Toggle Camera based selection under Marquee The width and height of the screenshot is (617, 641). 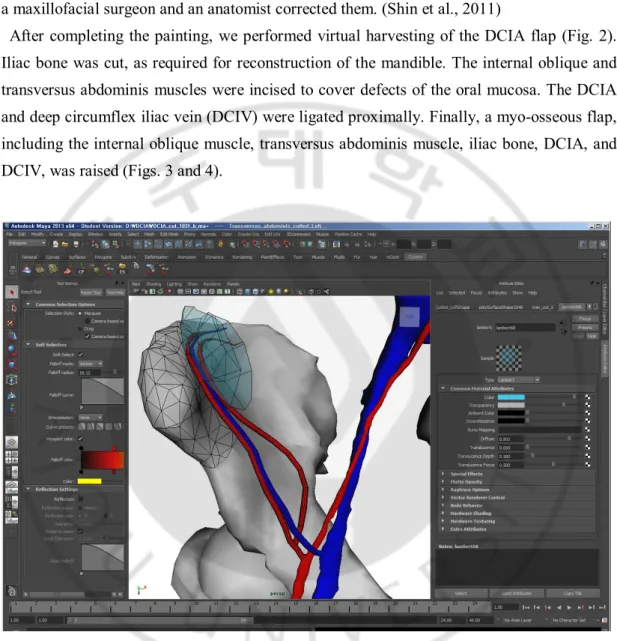(87, 321)
